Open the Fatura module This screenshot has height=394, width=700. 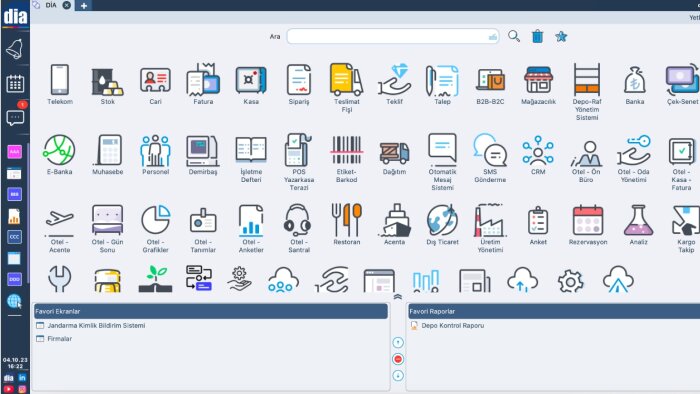coord(203,85)
